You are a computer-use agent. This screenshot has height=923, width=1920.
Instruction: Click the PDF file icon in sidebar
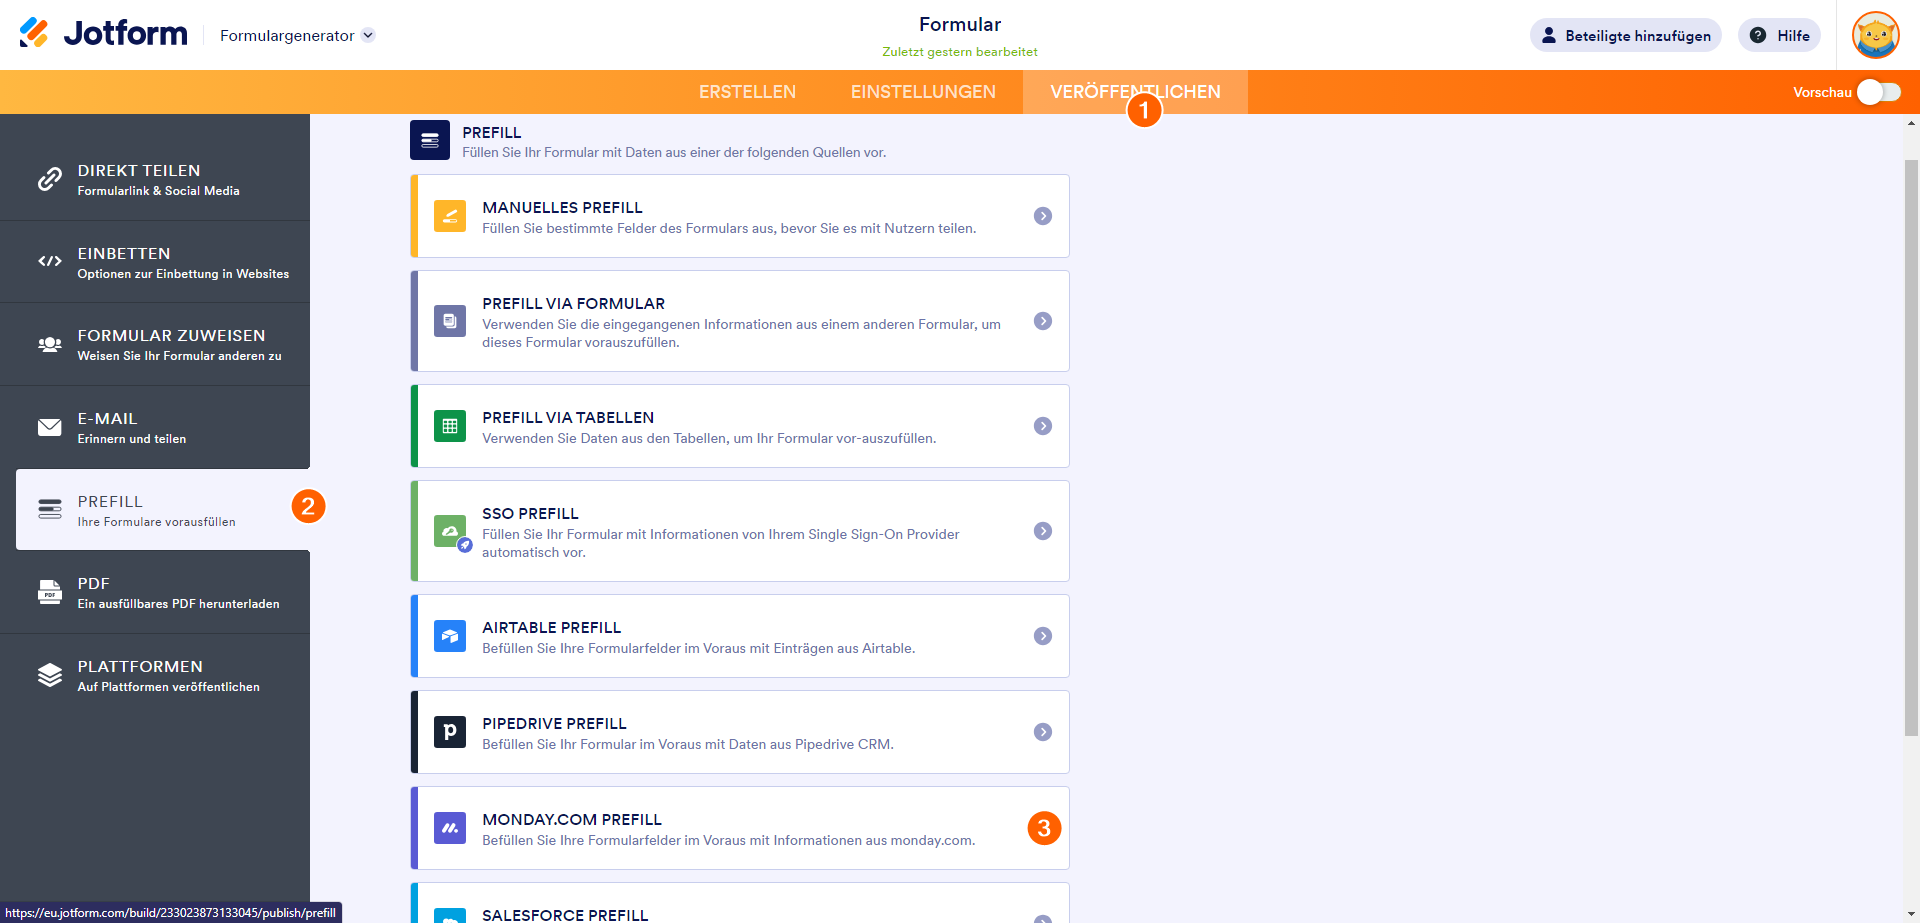50,592
